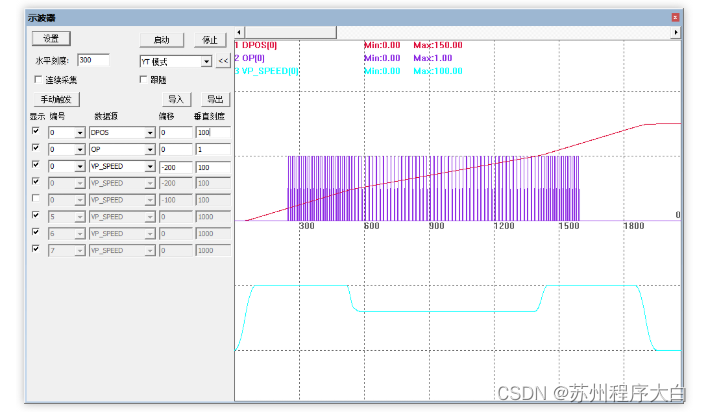Click the 导出 export button

pyautogui.click(x=214, y=100)
